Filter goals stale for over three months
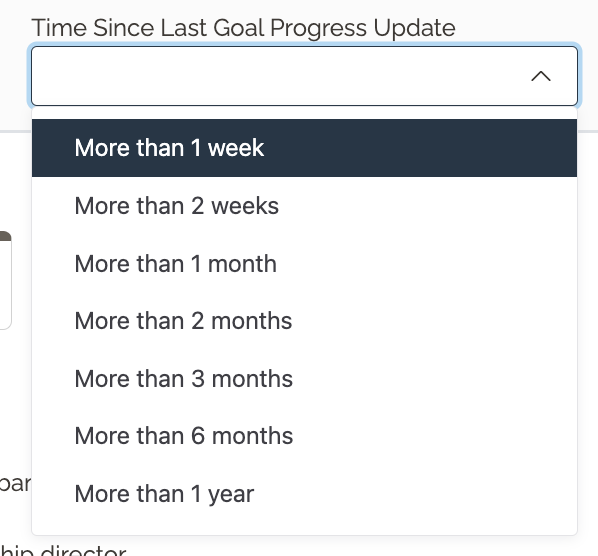 click(x=304, y=378)
